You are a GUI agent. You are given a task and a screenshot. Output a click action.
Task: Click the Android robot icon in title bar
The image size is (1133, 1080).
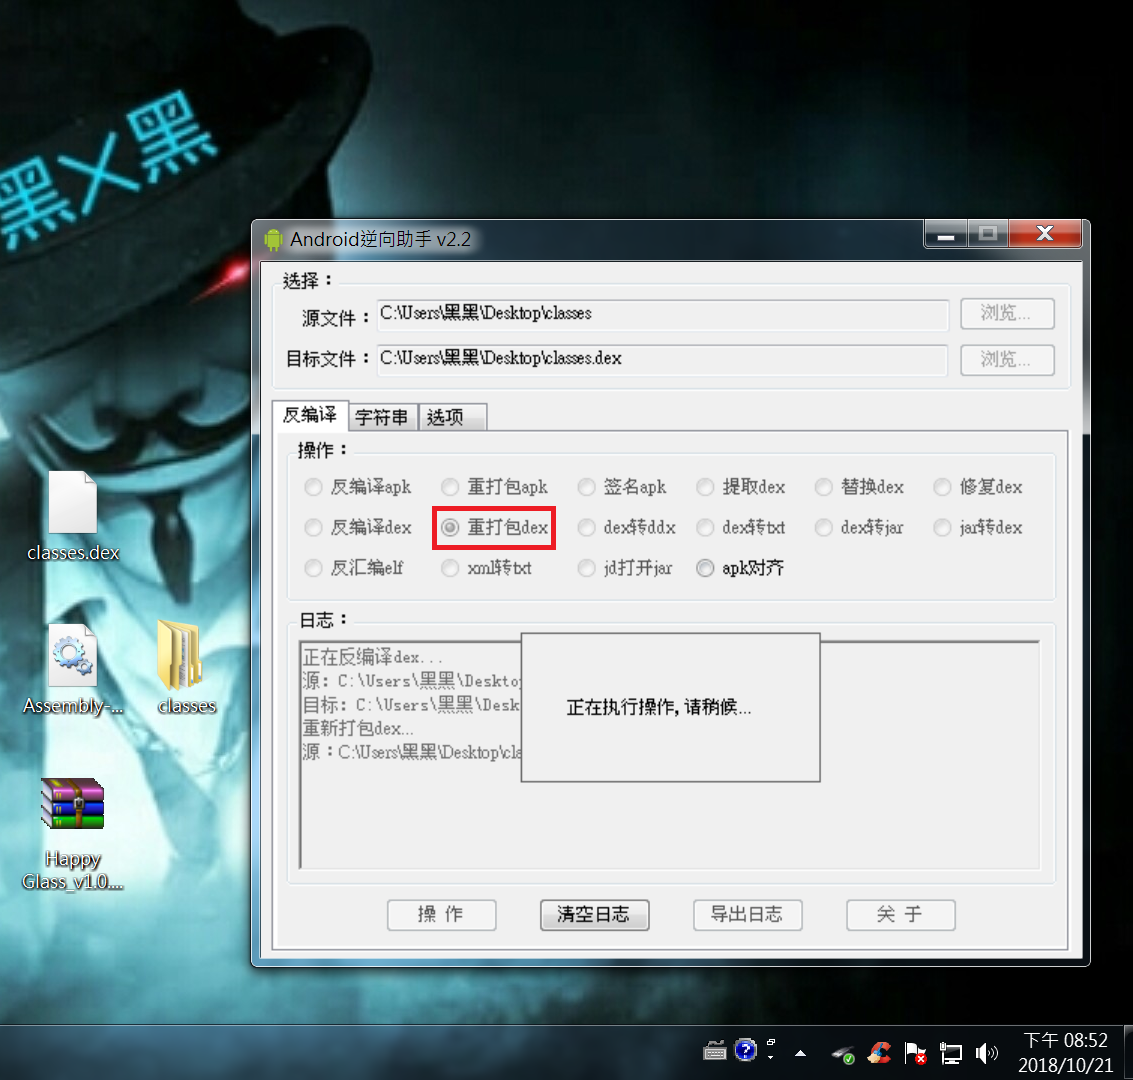click(x=272, y=239)
